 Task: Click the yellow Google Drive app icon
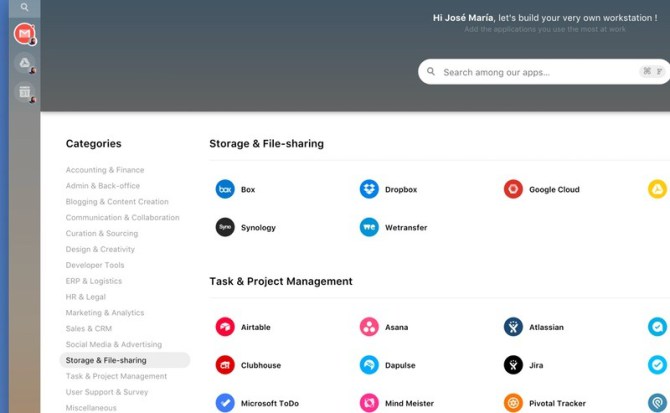pos(657,189)
